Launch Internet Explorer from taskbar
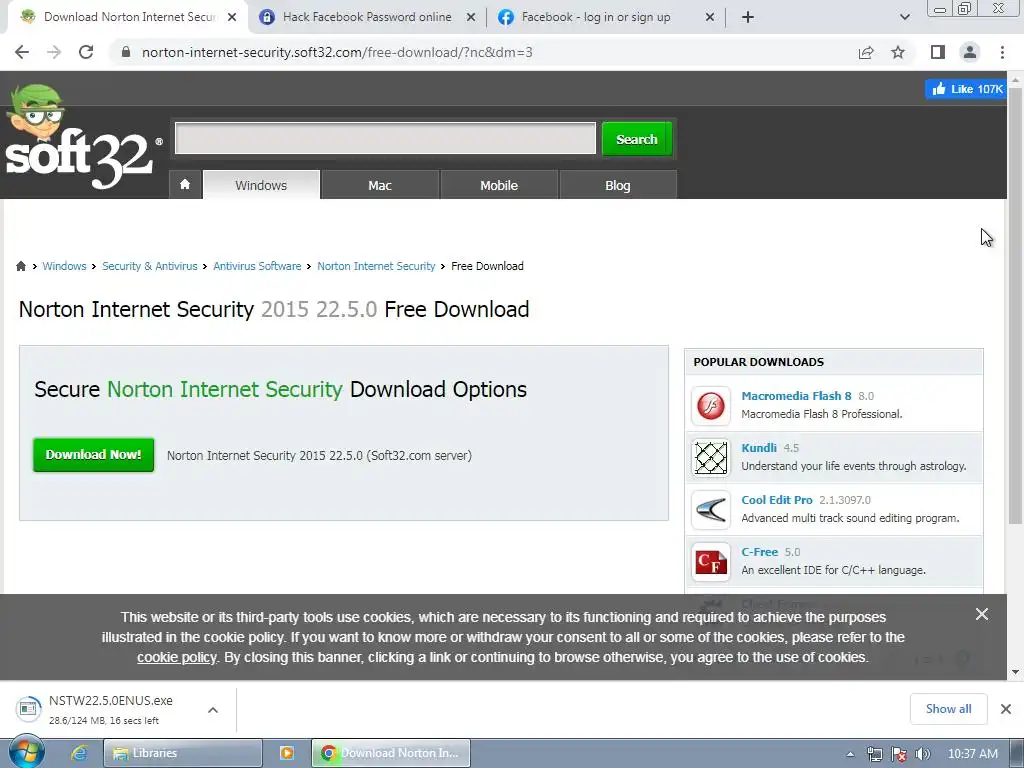The width and height of the screenshot is (1024, 768). tap(80, 753)
